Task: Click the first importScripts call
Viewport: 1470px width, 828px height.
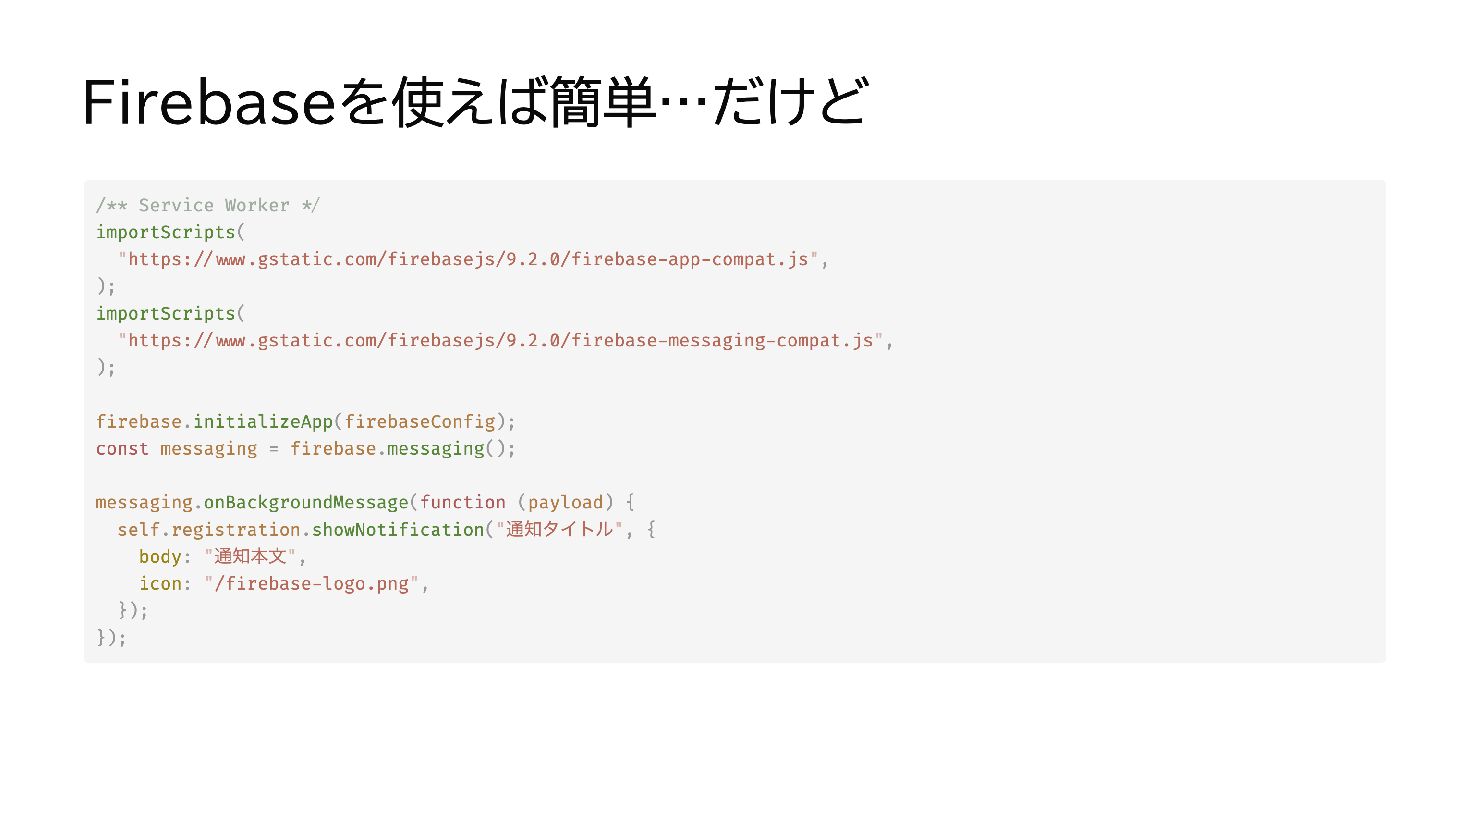Action: 165,232
